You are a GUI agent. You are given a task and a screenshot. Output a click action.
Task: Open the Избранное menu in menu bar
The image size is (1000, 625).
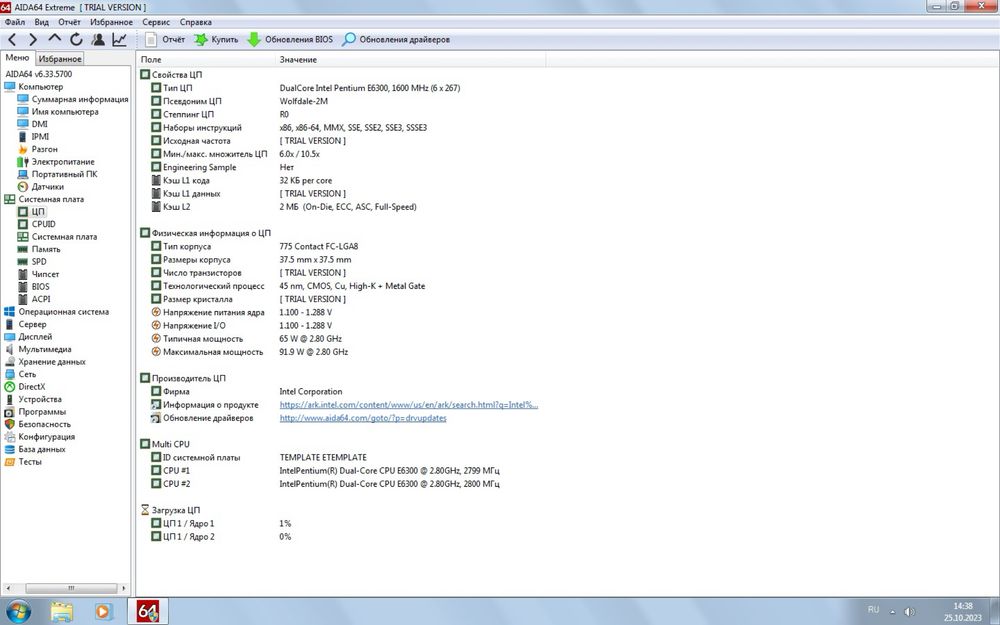coord(112,22)
